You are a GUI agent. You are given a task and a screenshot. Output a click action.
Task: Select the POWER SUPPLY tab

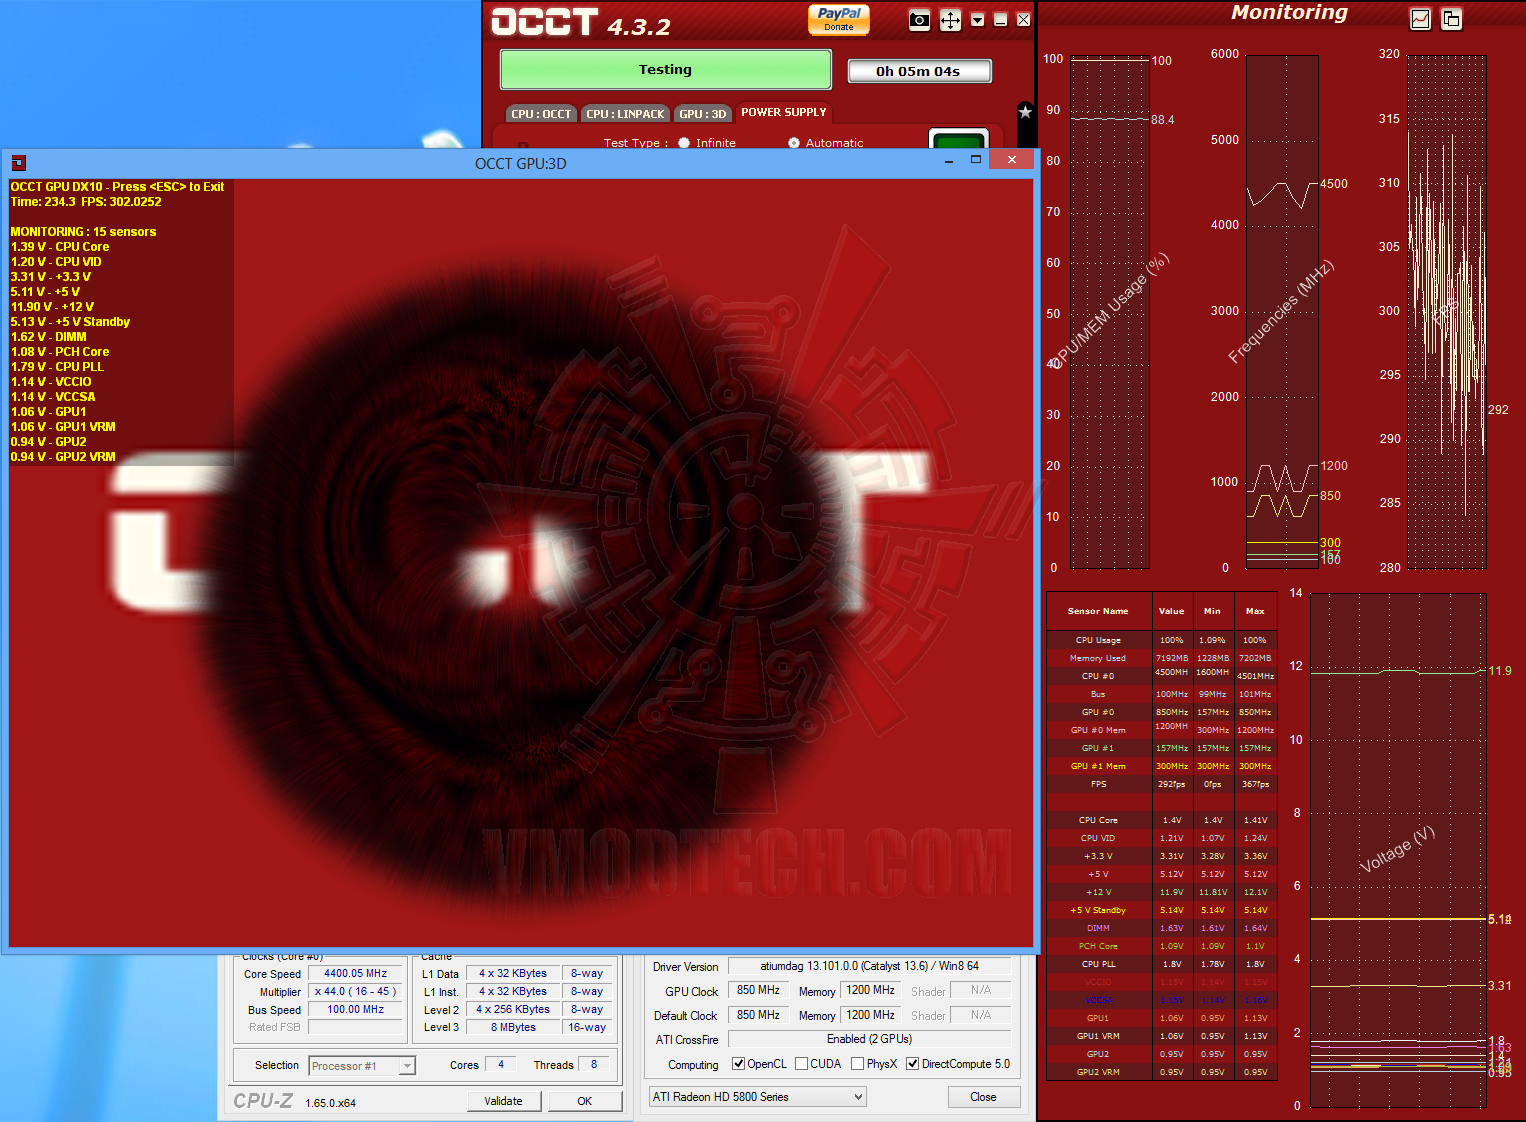pyautogui.click(x=784, y=112)
